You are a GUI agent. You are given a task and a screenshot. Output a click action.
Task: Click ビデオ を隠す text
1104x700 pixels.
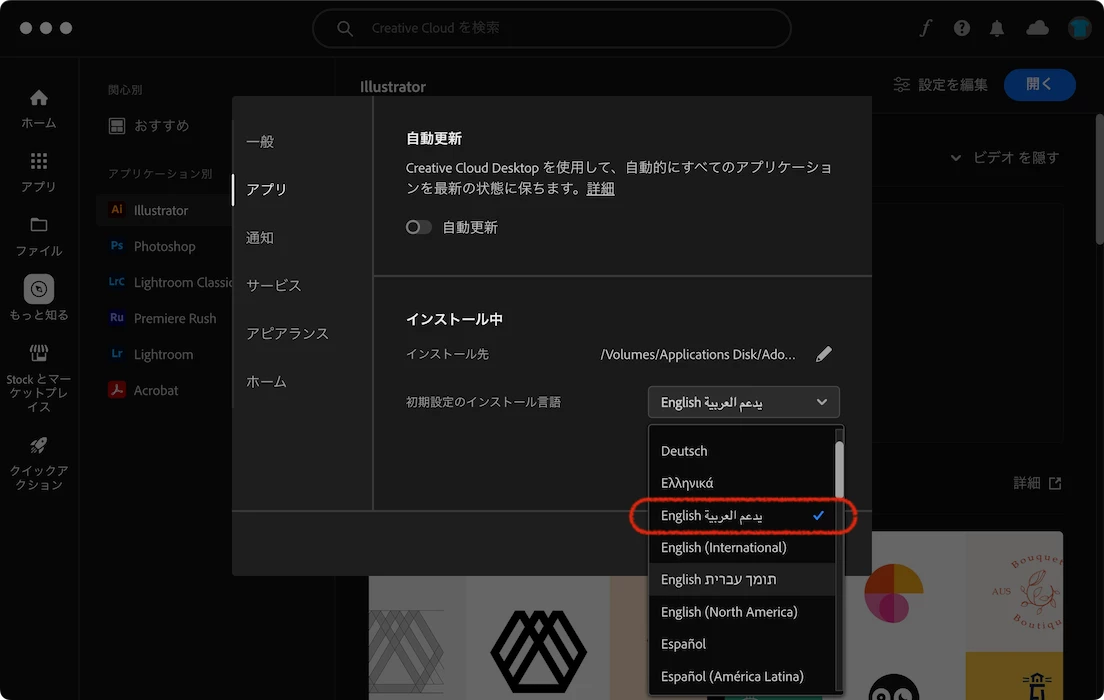pyautogui.click(x=1016, y=158)
